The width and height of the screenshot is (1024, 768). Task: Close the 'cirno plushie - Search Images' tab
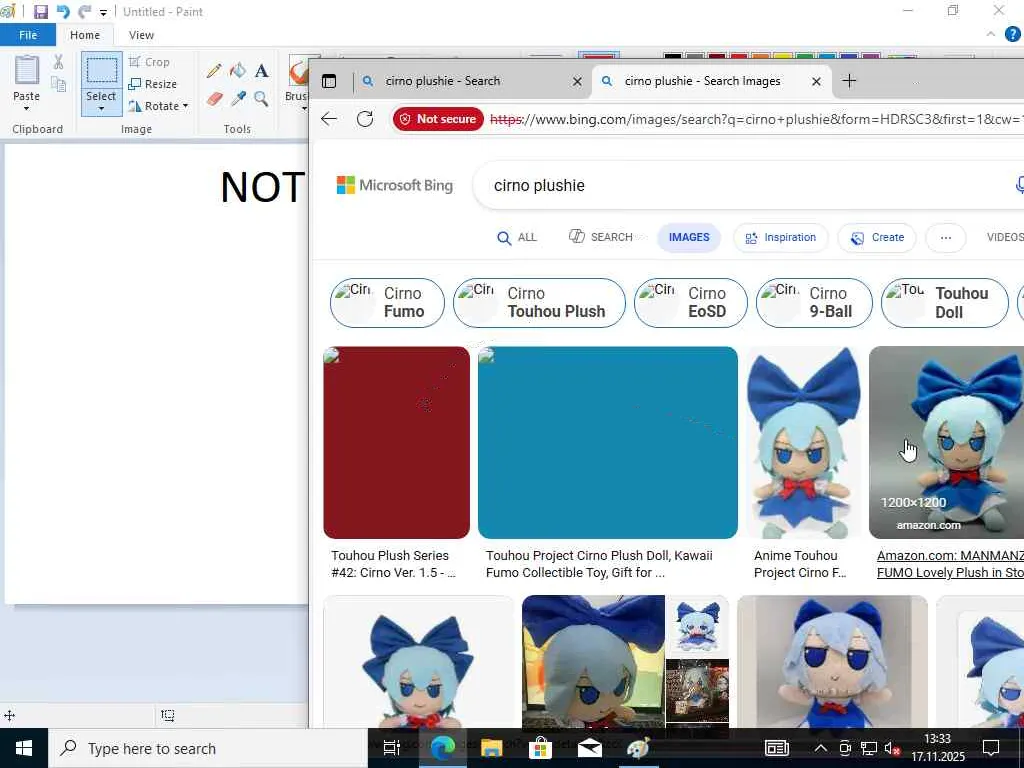click(816, 82)
